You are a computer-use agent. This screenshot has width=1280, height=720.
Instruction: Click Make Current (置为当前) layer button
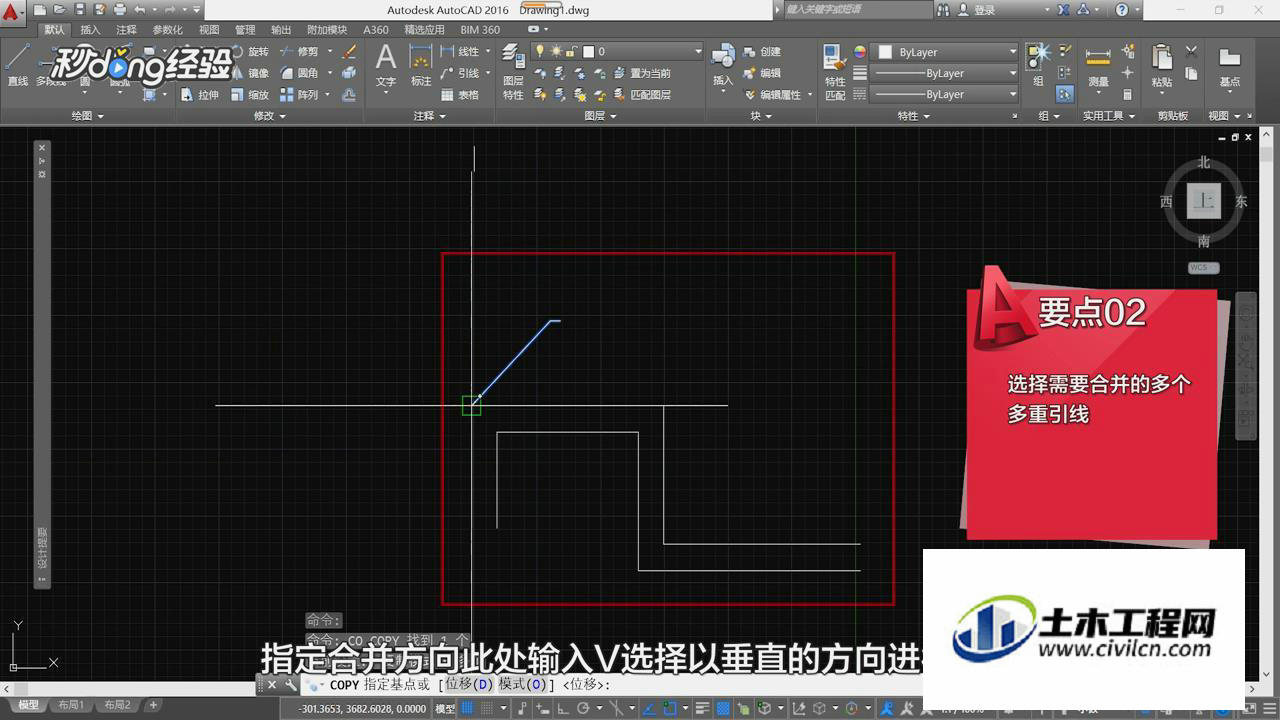point(642,73)
